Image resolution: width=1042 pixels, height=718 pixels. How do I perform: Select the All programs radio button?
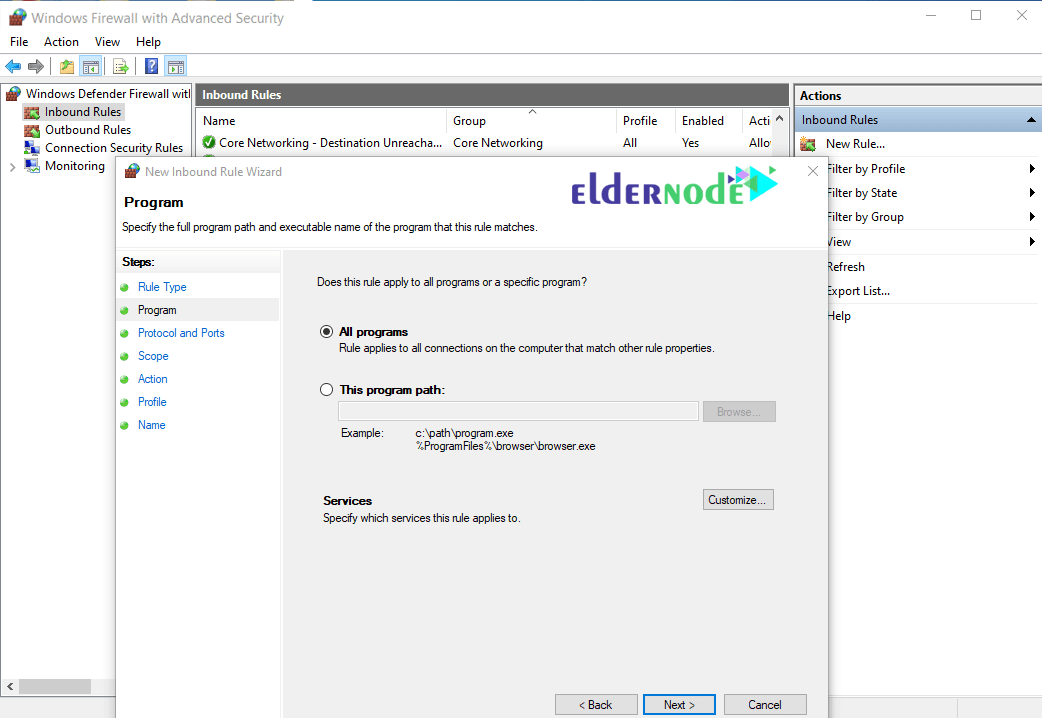click(x=327, y=332)
